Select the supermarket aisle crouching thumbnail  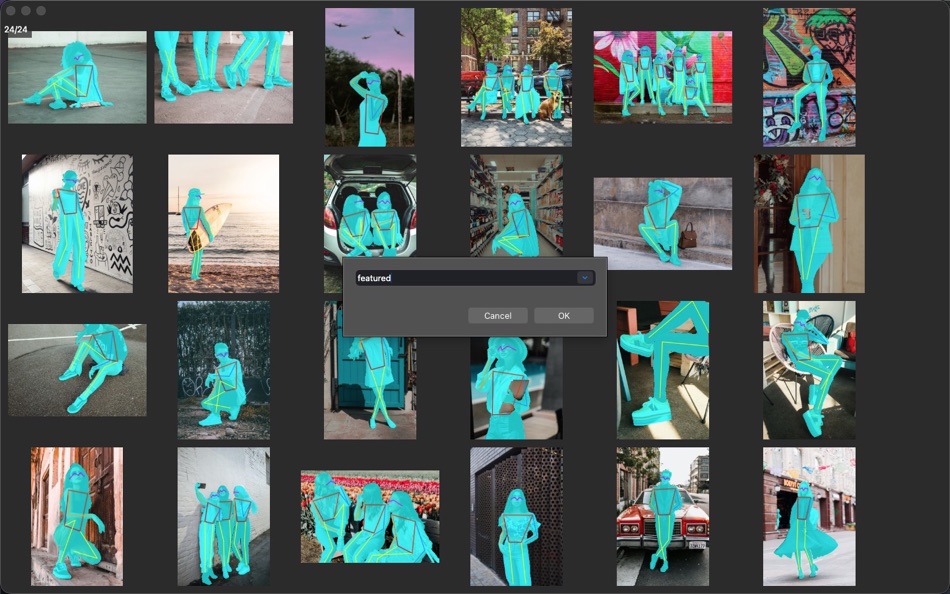[x=516, y=205]
